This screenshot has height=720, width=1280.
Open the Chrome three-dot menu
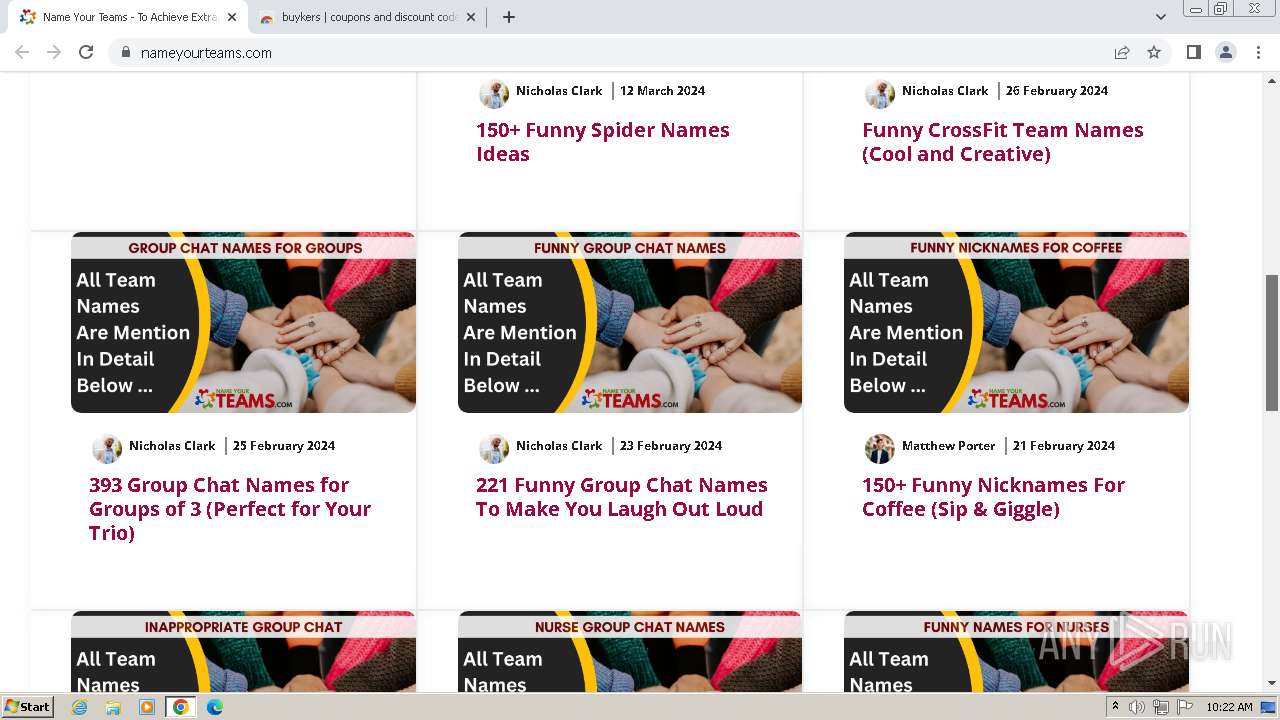click(1258, 52)
